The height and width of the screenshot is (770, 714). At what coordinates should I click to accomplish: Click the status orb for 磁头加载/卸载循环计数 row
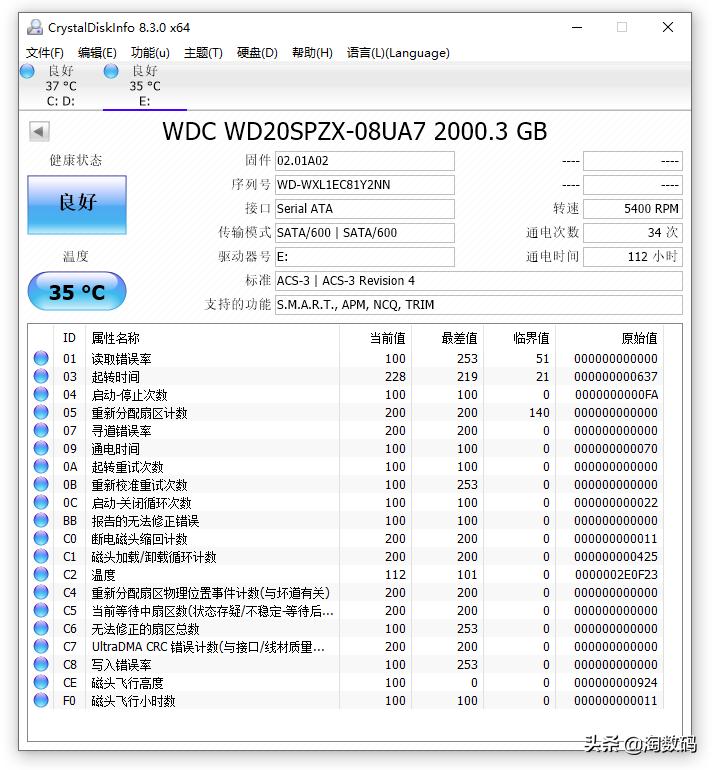[41, 556]
